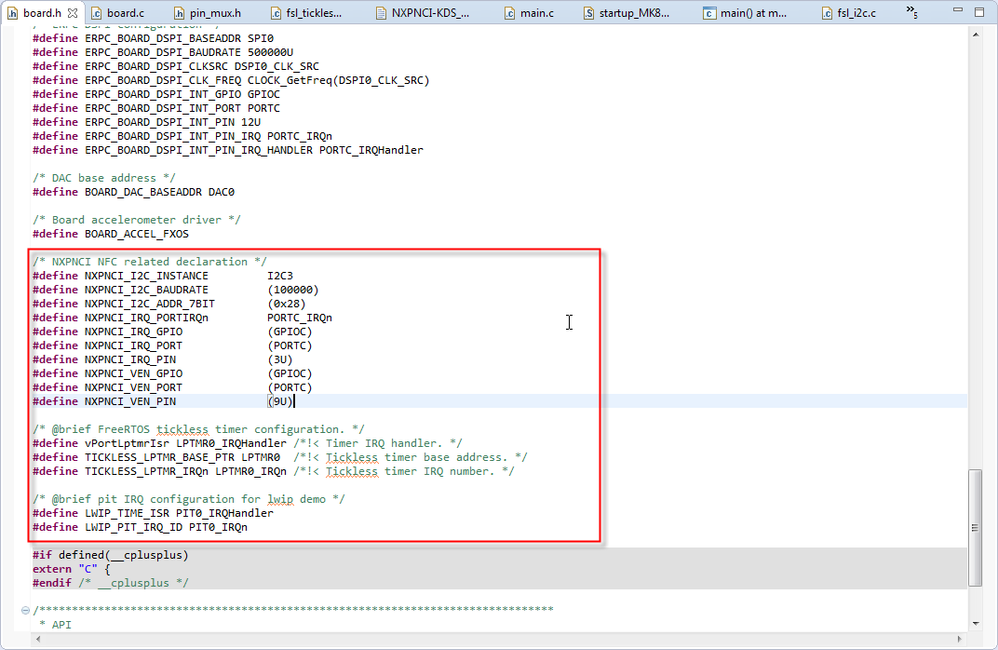Click the vertical scrollbar thumb
Screen dimensions: 998x650
[x=975, y=528]
